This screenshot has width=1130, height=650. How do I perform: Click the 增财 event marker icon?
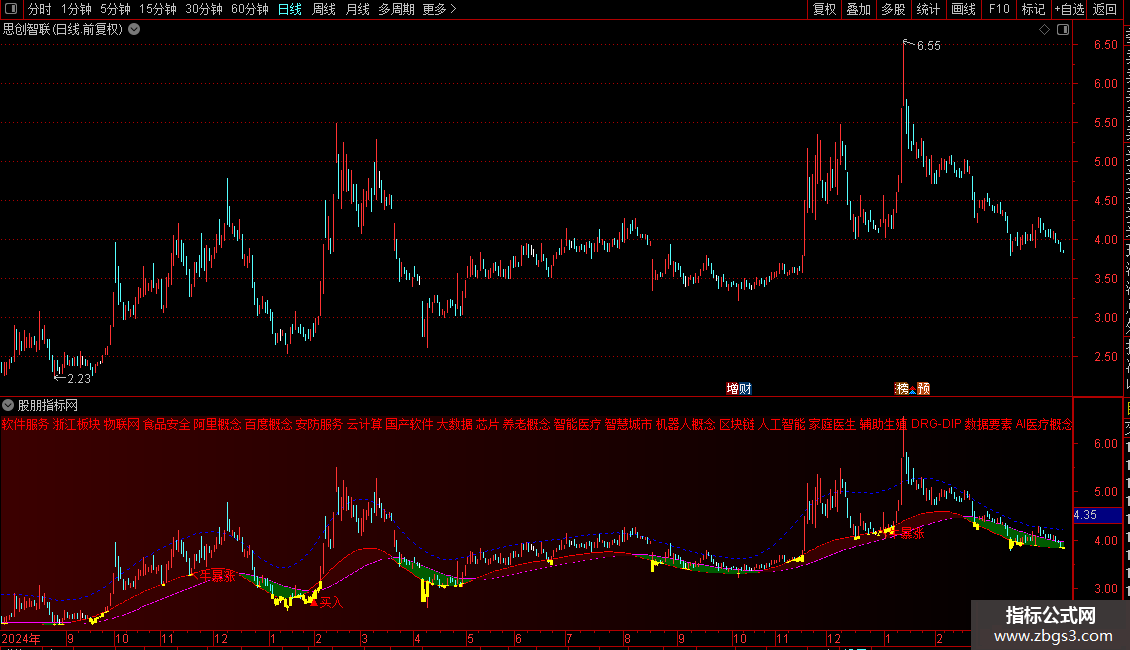click(x=739, y=389)
